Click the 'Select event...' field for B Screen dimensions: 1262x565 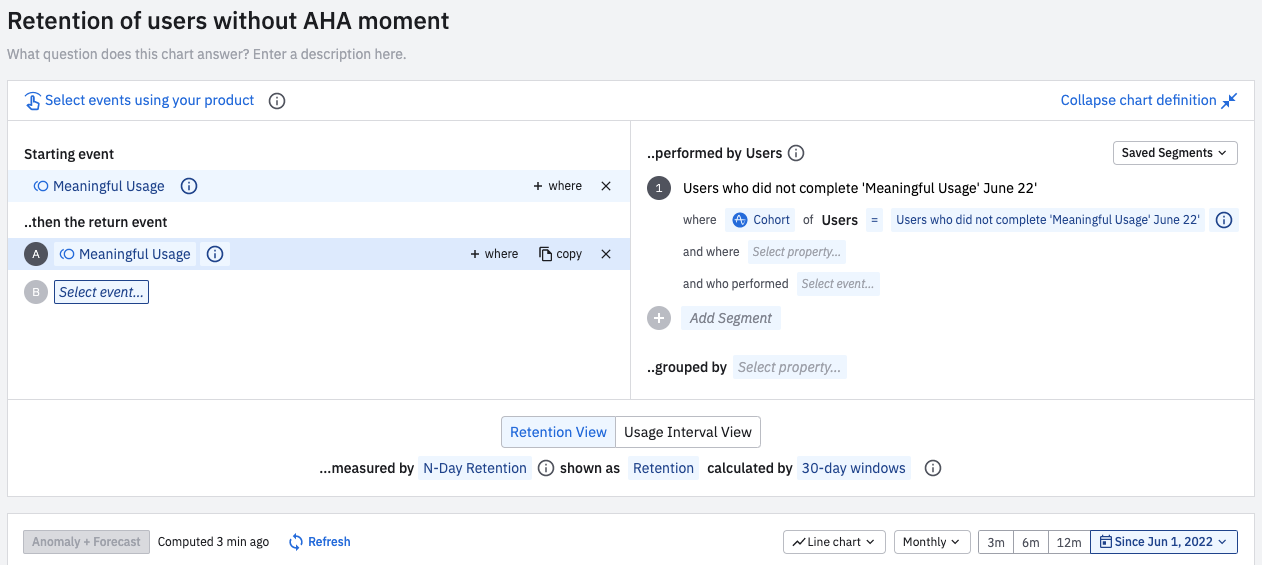point(101,292)
